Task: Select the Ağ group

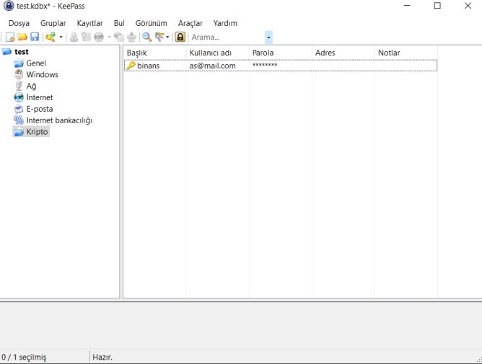Action: 31,86
